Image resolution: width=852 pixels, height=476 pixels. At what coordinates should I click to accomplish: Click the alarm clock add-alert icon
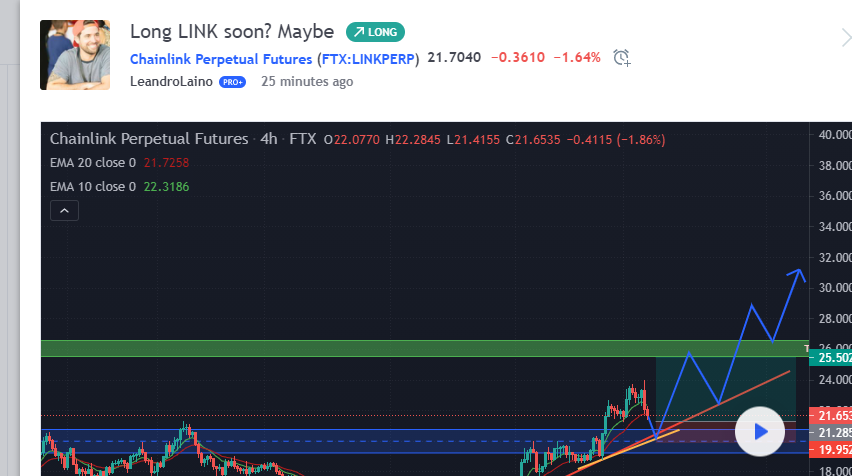(622, 58)
